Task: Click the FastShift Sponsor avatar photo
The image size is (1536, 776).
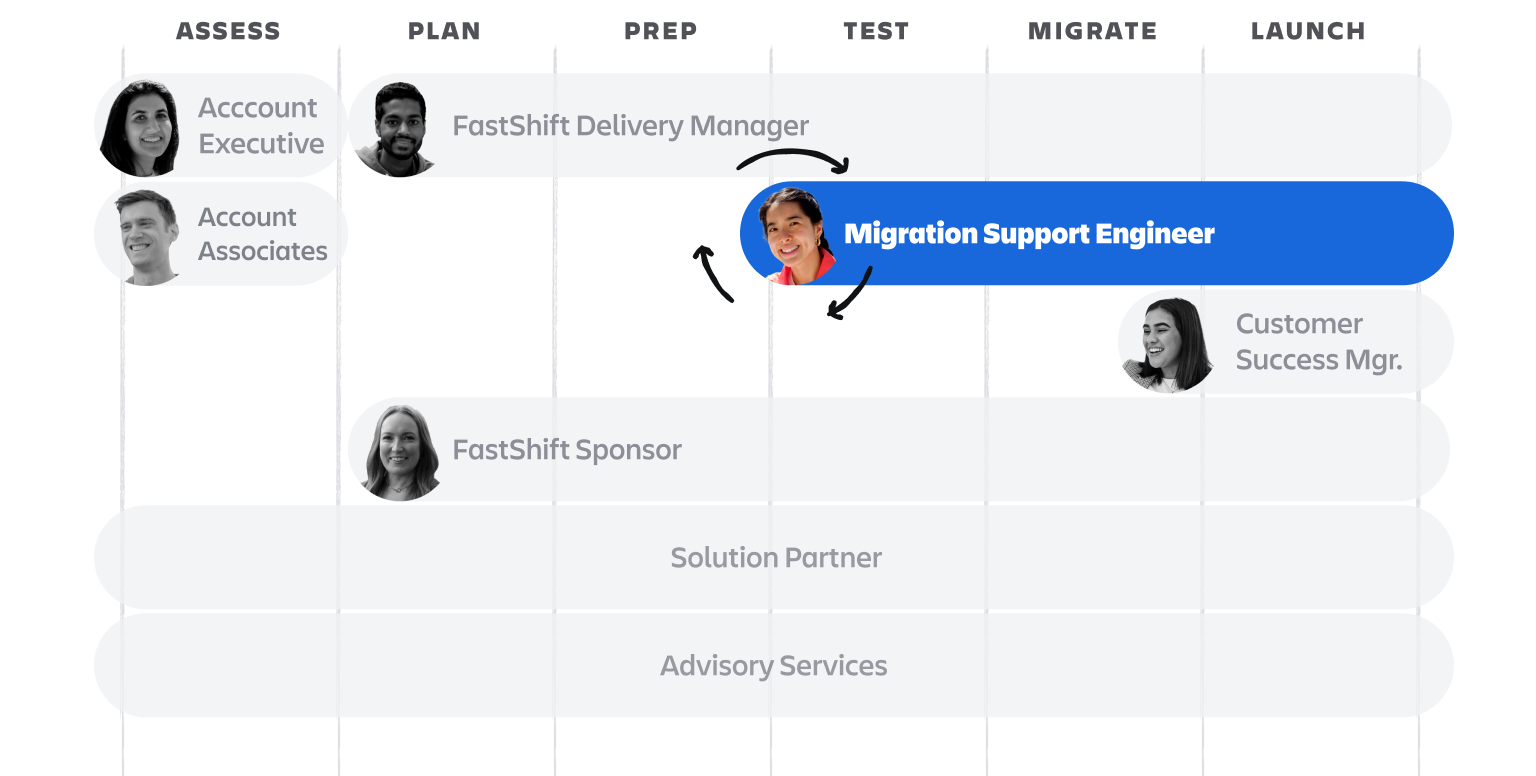Action: click(x=400, y=452)
